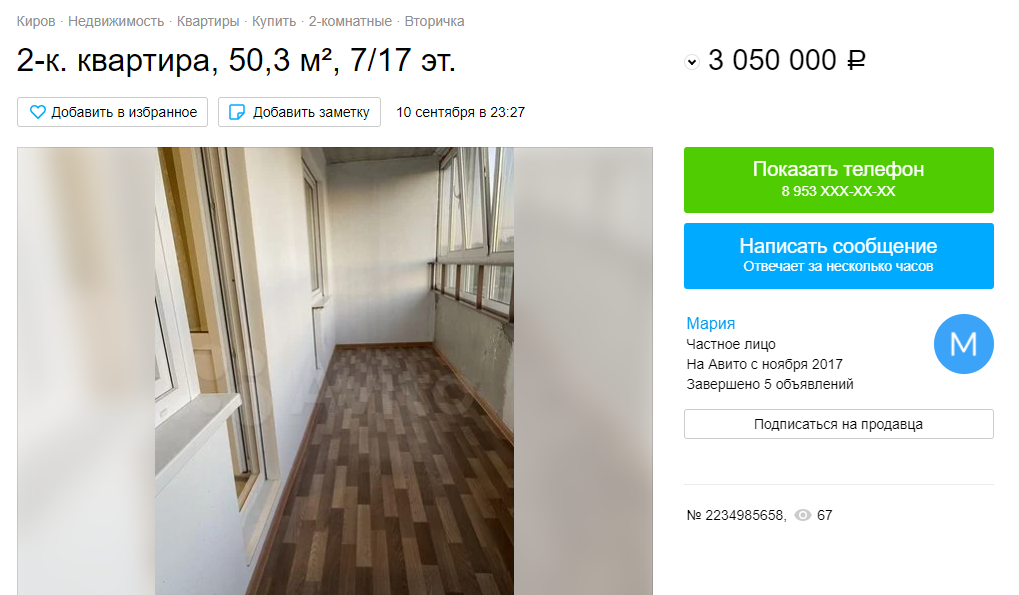Viewport: 1019px width, 595px height.
Task: Click the eye views counter icon
Action: pos(803,515)
